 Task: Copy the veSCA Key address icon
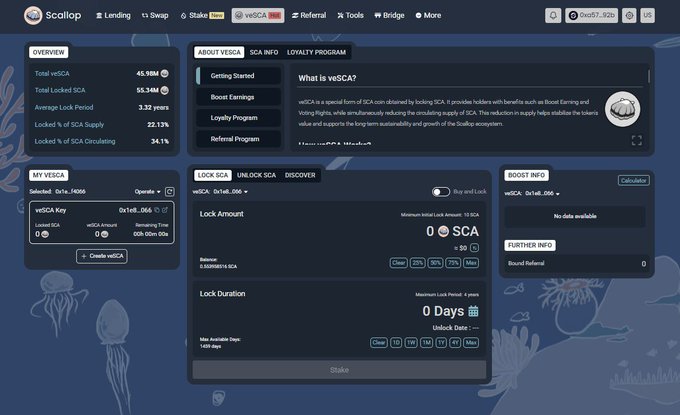pos(157,210)
